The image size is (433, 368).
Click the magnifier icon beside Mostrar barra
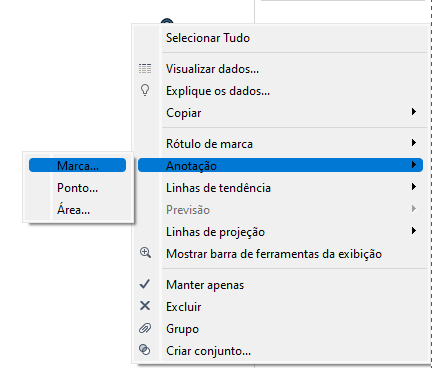click(x=145, y=253)
